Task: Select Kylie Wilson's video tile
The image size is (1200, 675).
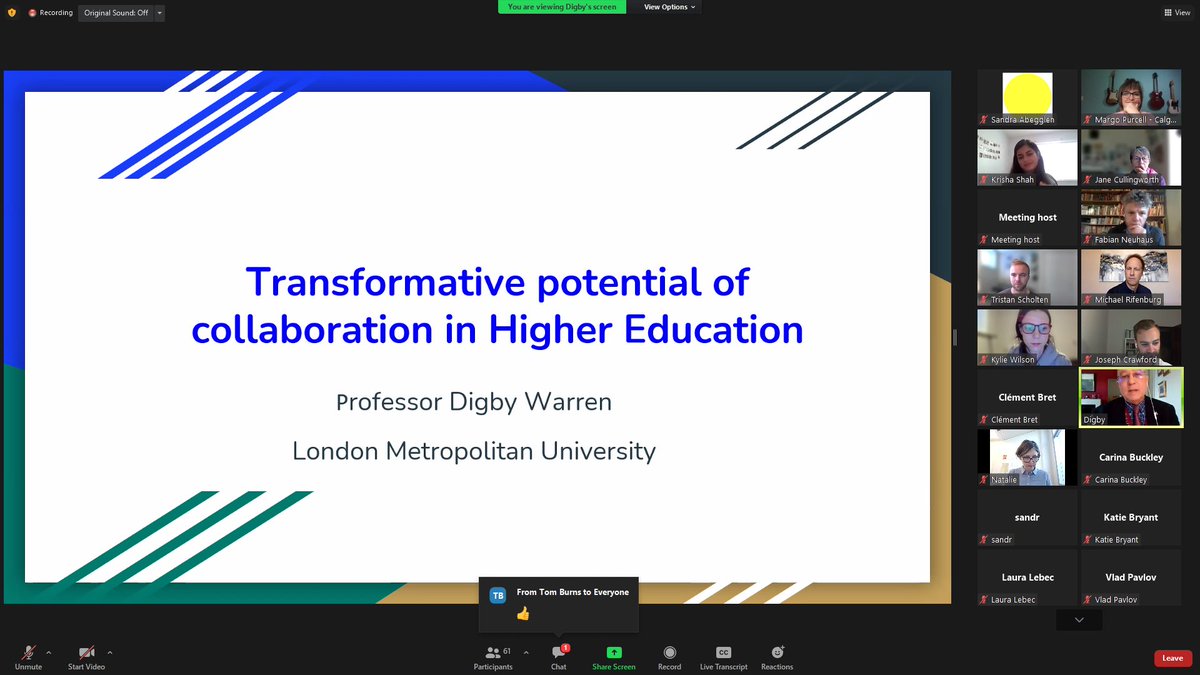Action: pos(1027,338)
